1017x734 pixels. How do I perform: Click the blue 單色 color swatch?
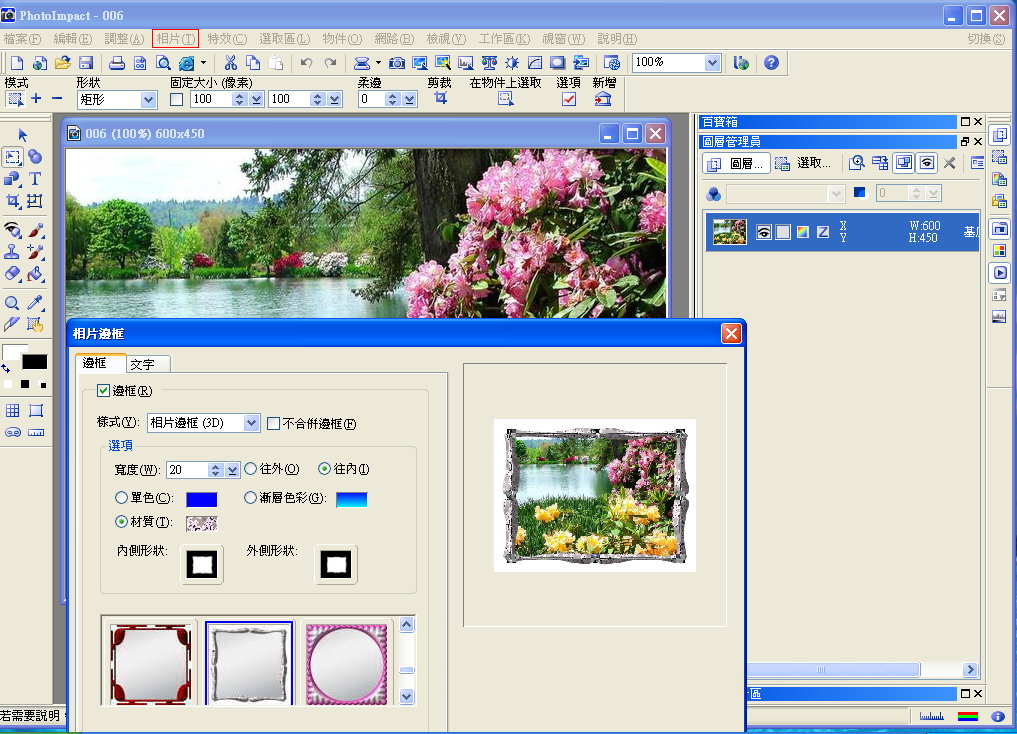pos(201,499)
